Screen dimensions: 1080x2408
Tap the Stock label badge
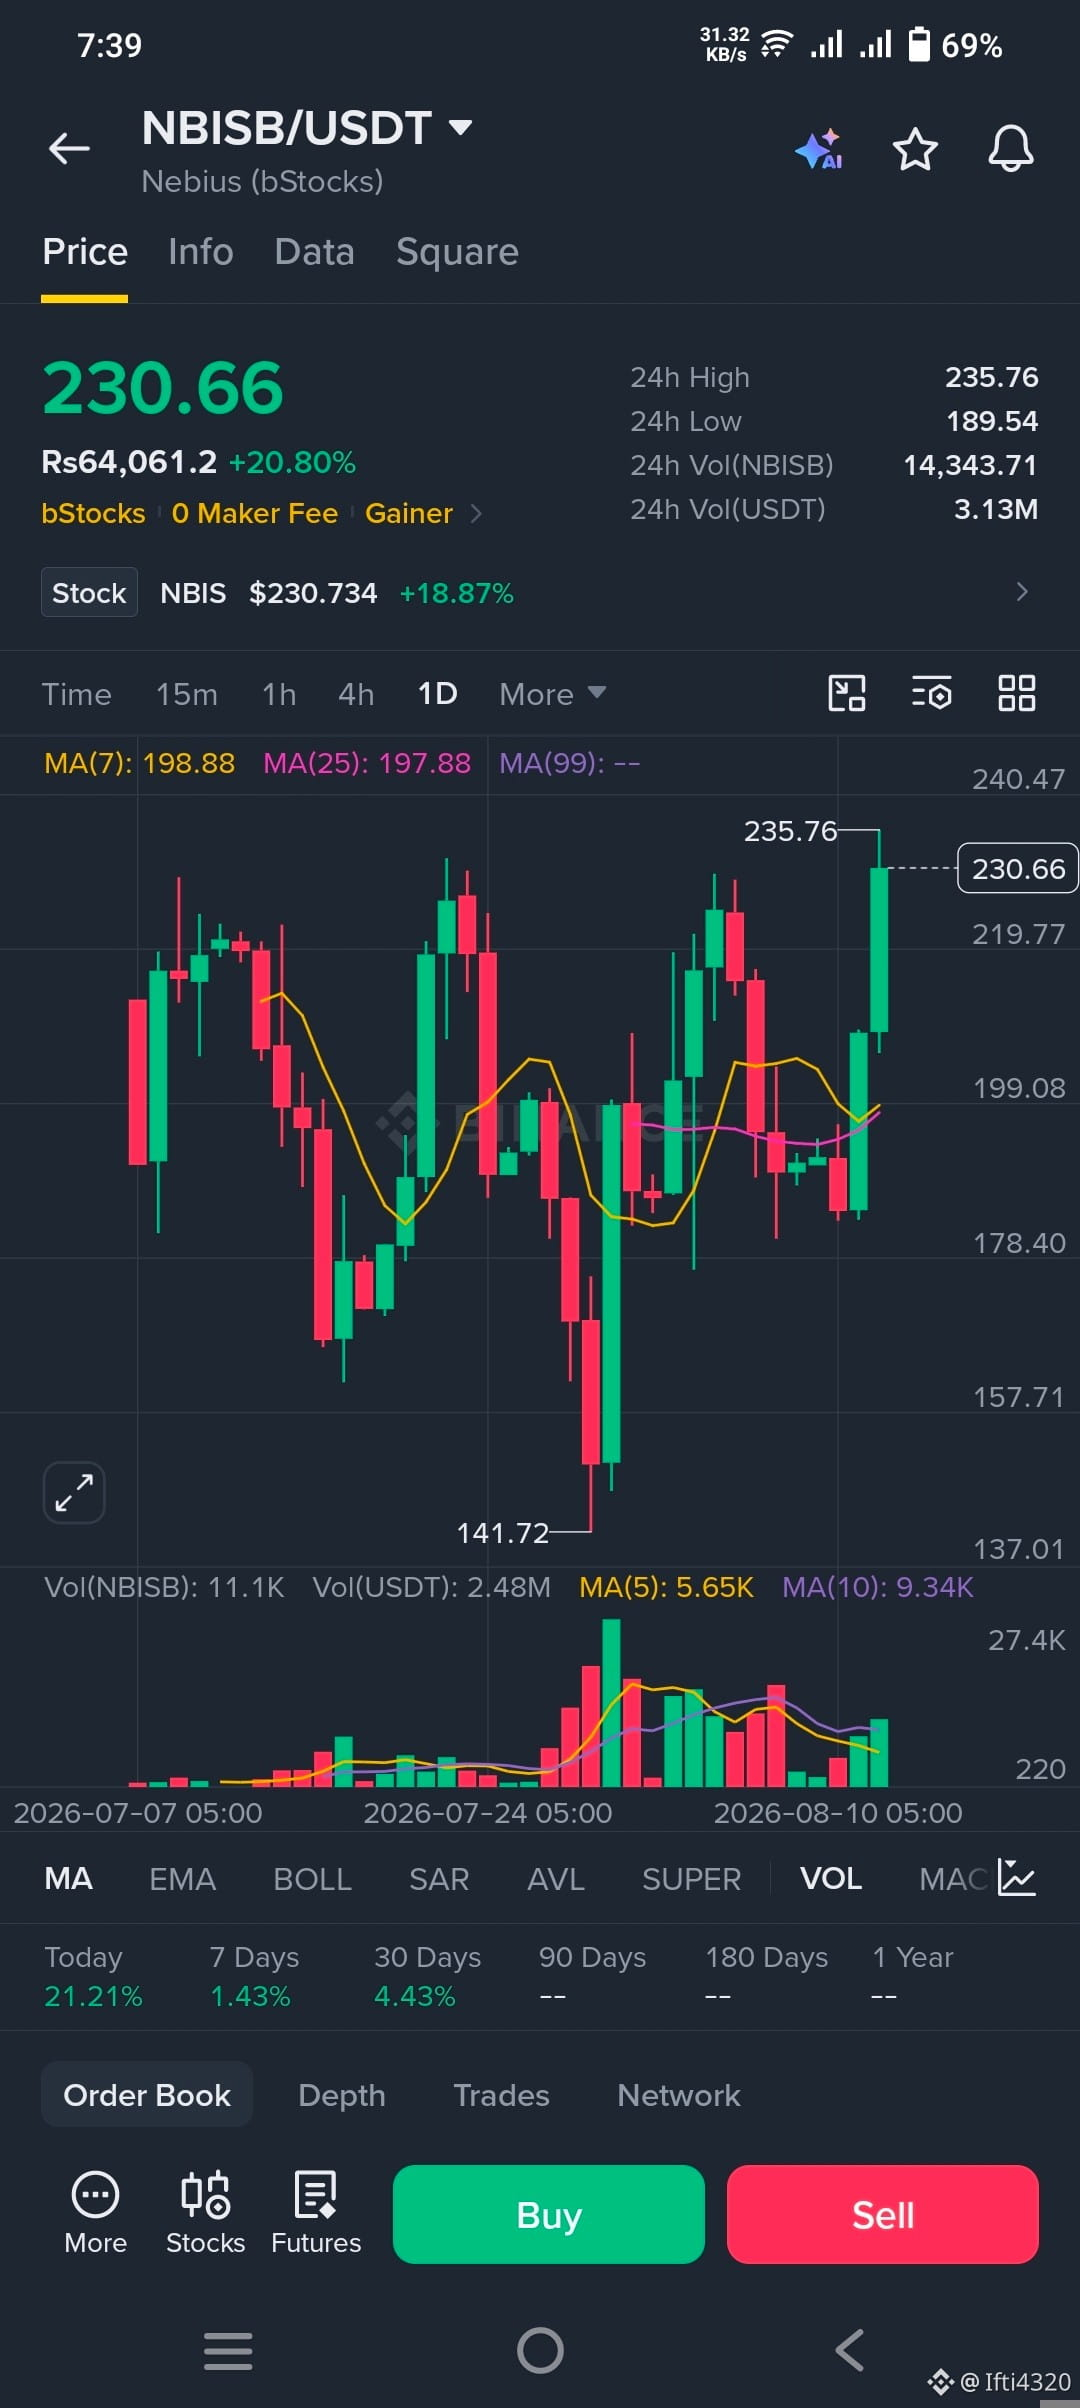point(89,592)
